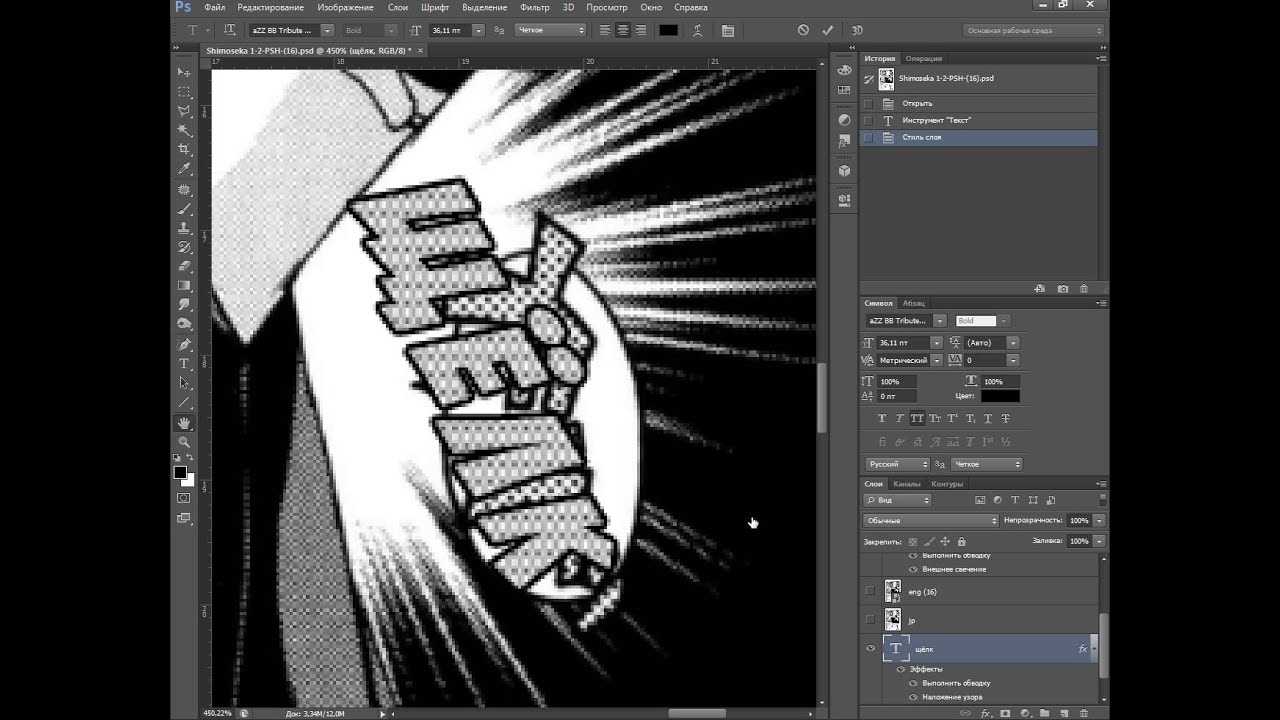Center-align text in the options bar
Image resolution: width=1280 pixels, height=720 pixels.
click(623, 30)
